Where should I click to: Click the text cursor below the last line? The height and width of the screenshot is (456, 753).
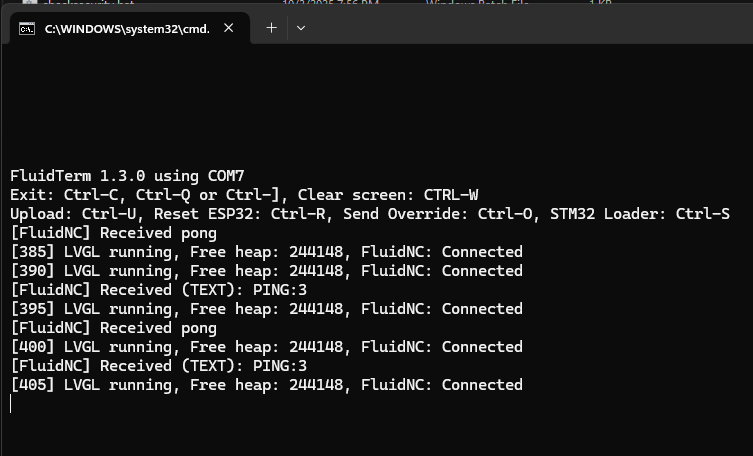[11, 404]
